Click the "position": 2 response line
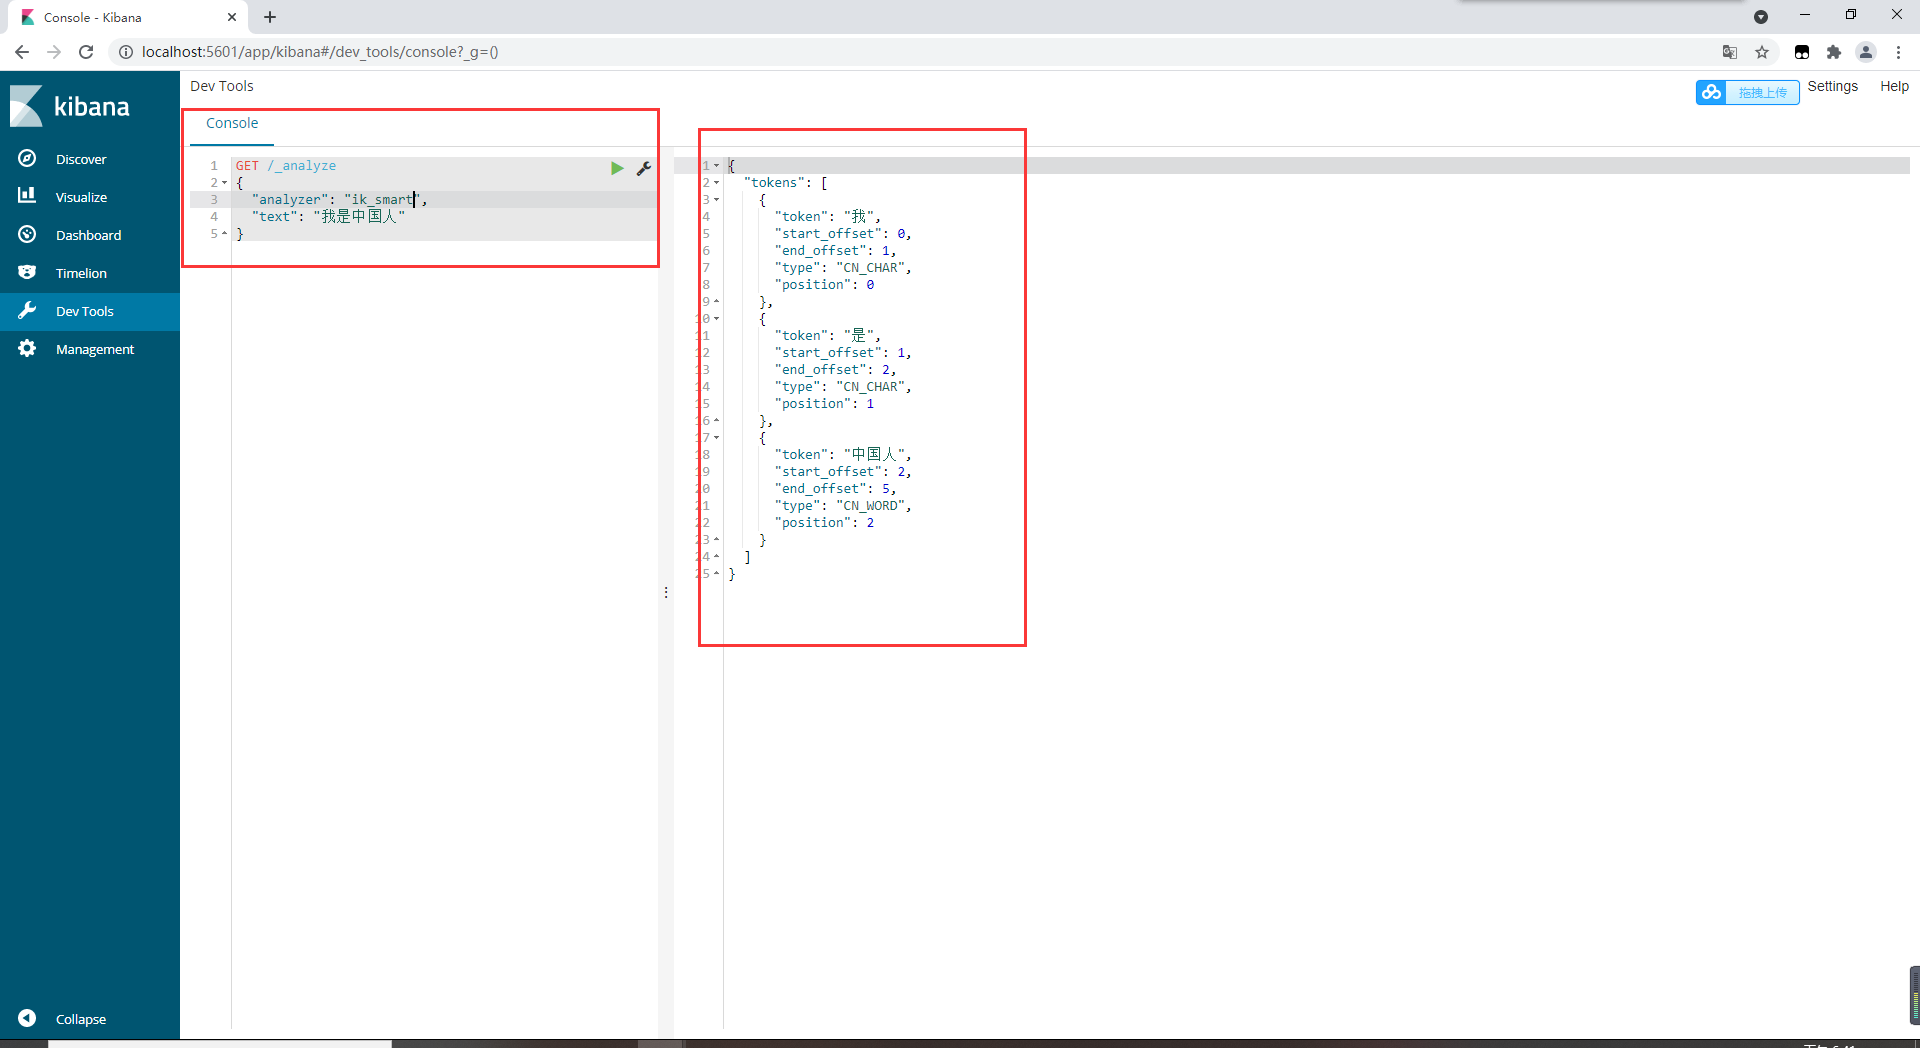Screen dimensions: 1920x1048 825,523
